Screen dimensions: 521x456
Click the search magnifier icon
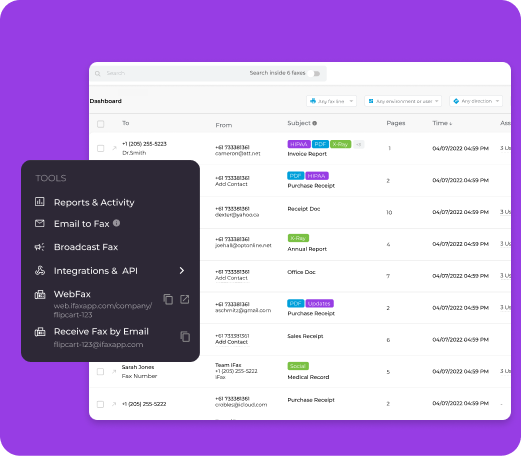[98, 74]
